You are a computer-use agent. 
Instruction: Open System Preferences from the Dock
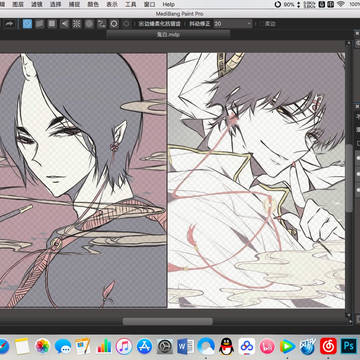165,347
